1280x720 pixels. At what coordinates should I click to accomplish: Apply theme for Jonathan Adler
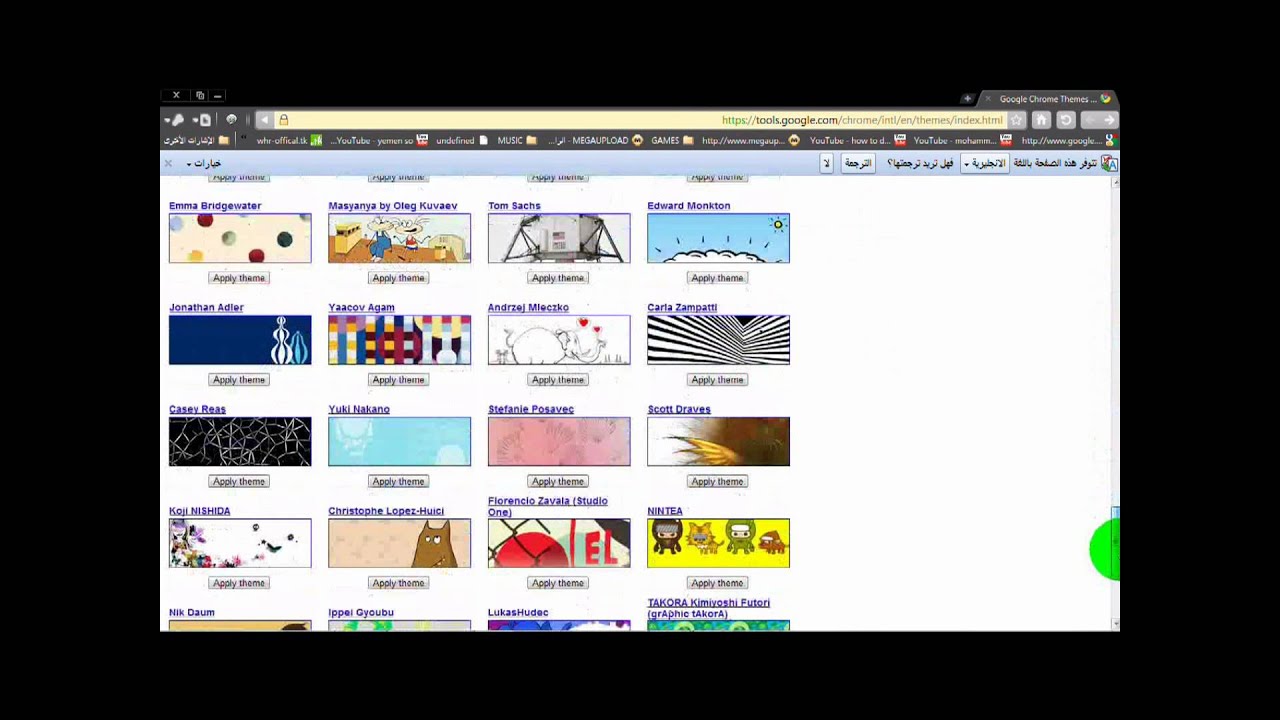point(239,380)
